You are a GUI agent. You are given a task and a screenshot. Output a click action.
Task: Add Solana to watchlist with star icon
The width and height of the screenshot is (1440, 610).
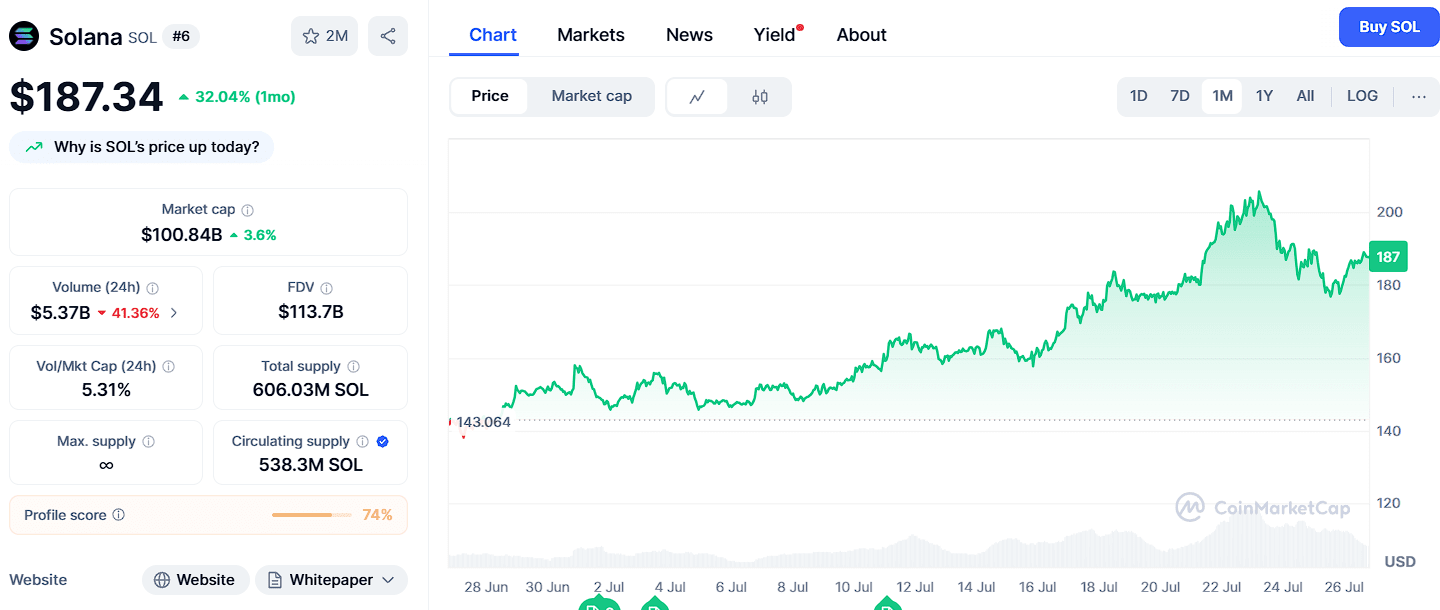[x=324, y=36]
